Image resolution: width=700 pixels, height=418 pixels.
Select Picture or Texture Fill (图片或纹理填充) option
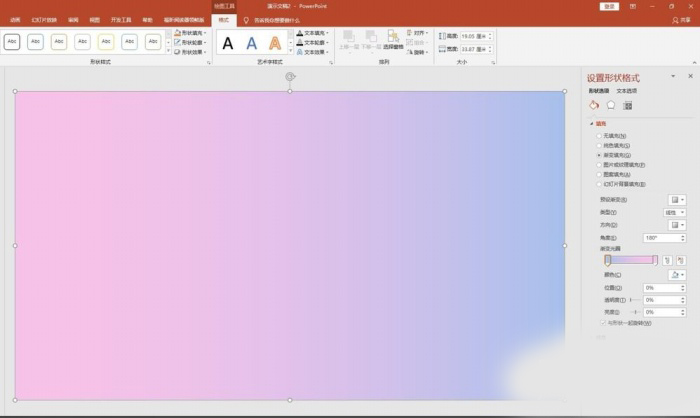pos(599,165)
